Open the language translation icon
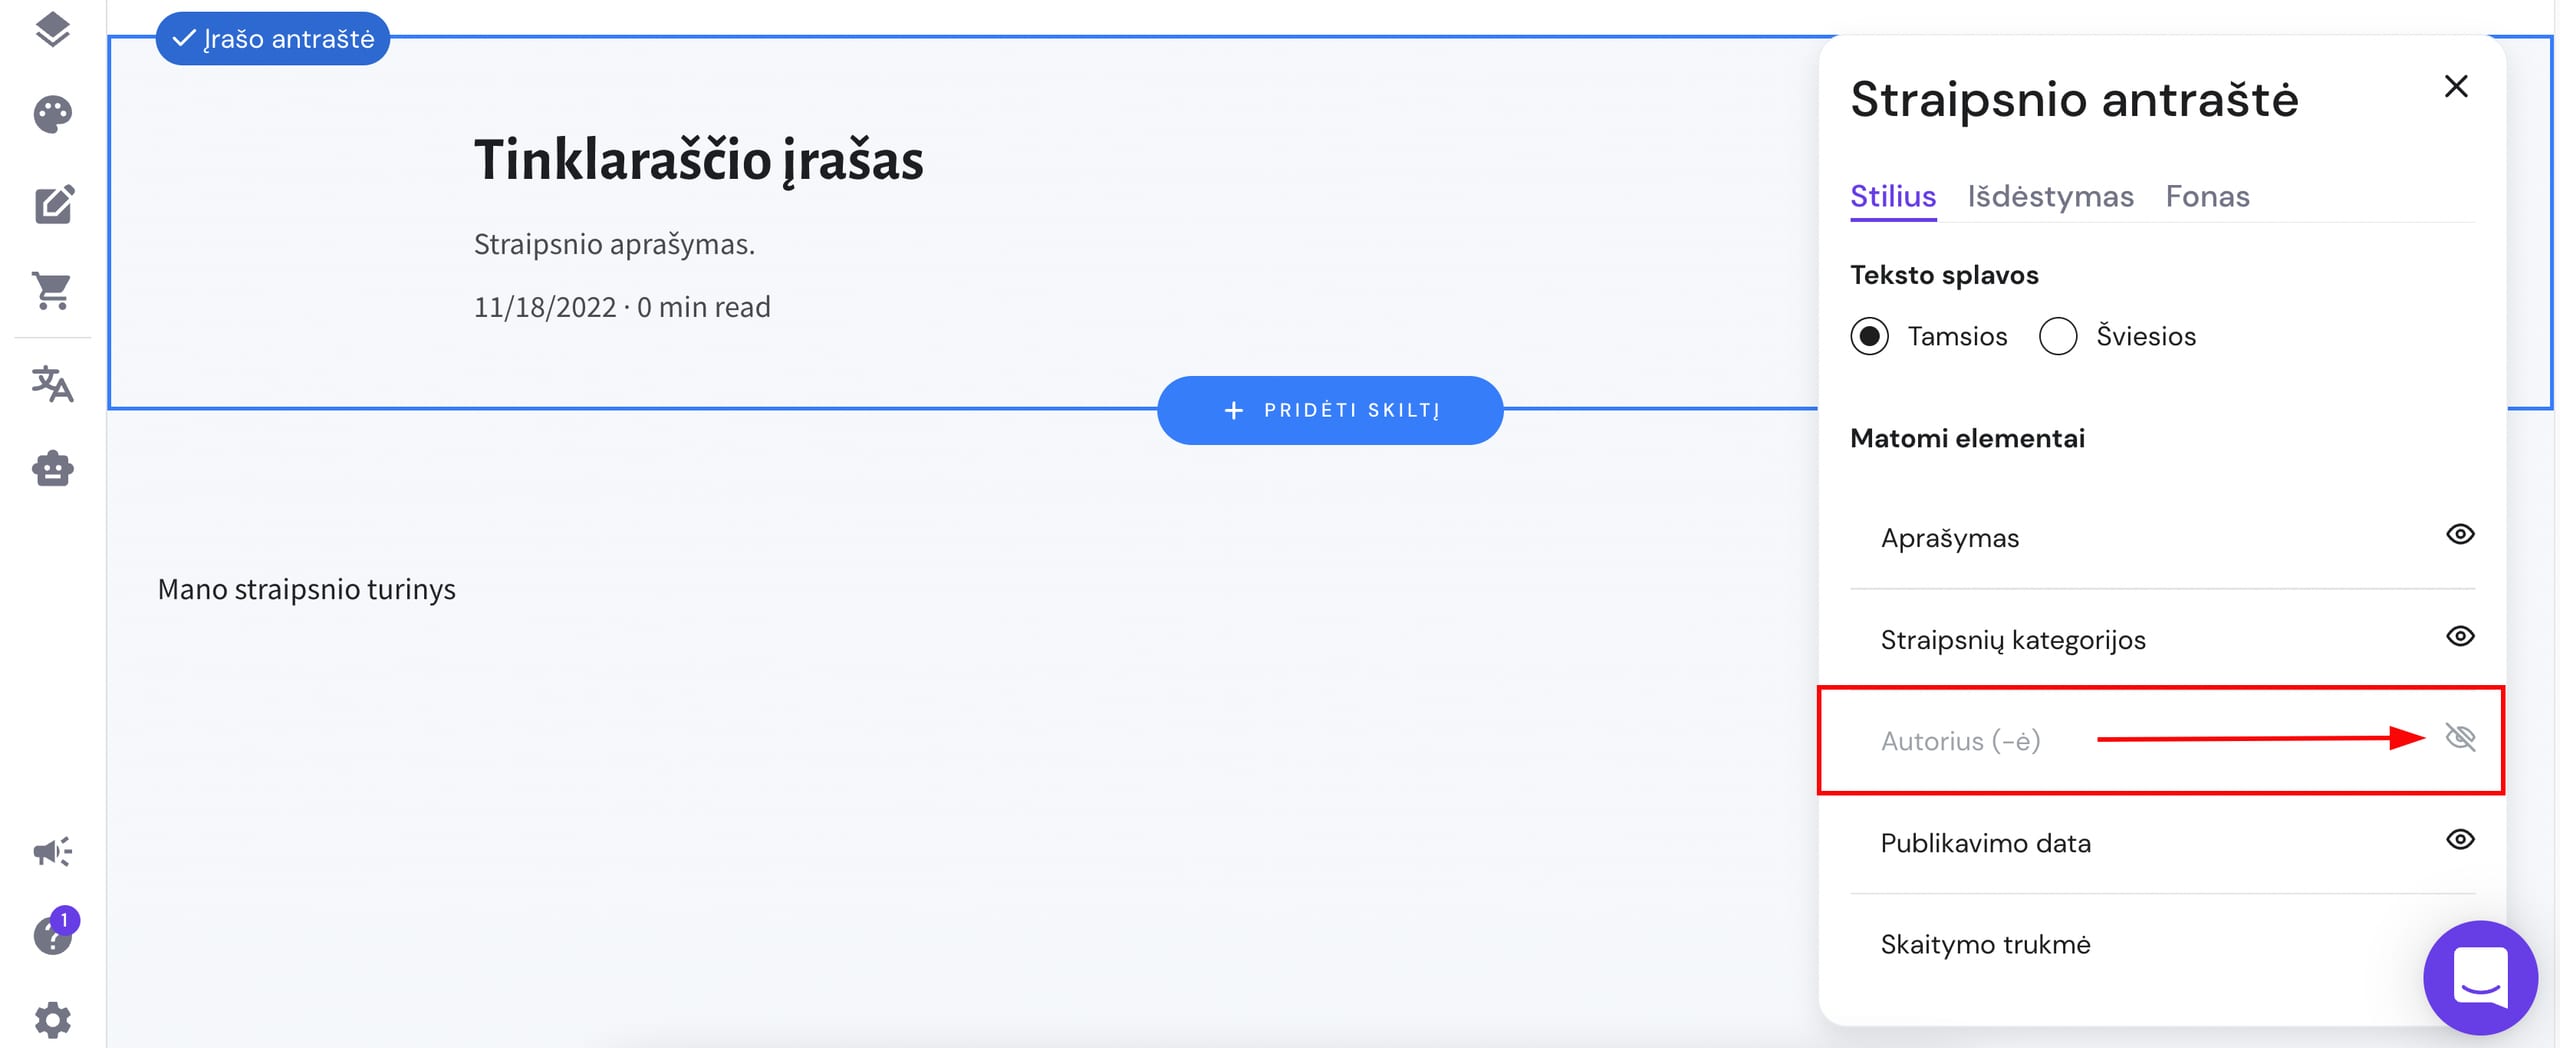 click(x=52, y=384)
